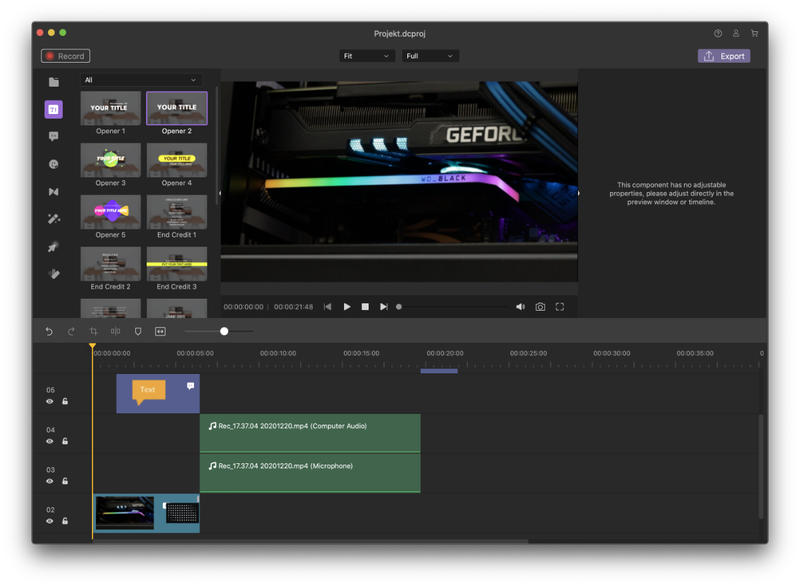Open the media library folder icon
Screen dimensions: 800x586
[x=54, y=82]
